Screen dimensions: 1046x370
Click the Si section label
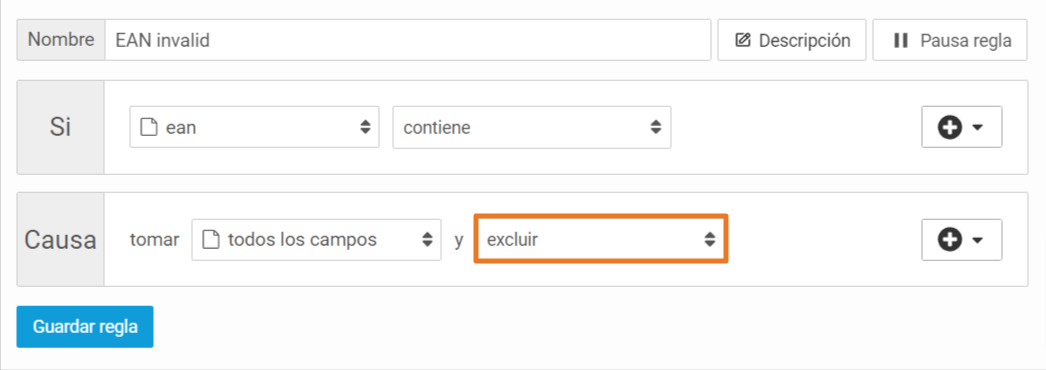[x=61, y=127]
